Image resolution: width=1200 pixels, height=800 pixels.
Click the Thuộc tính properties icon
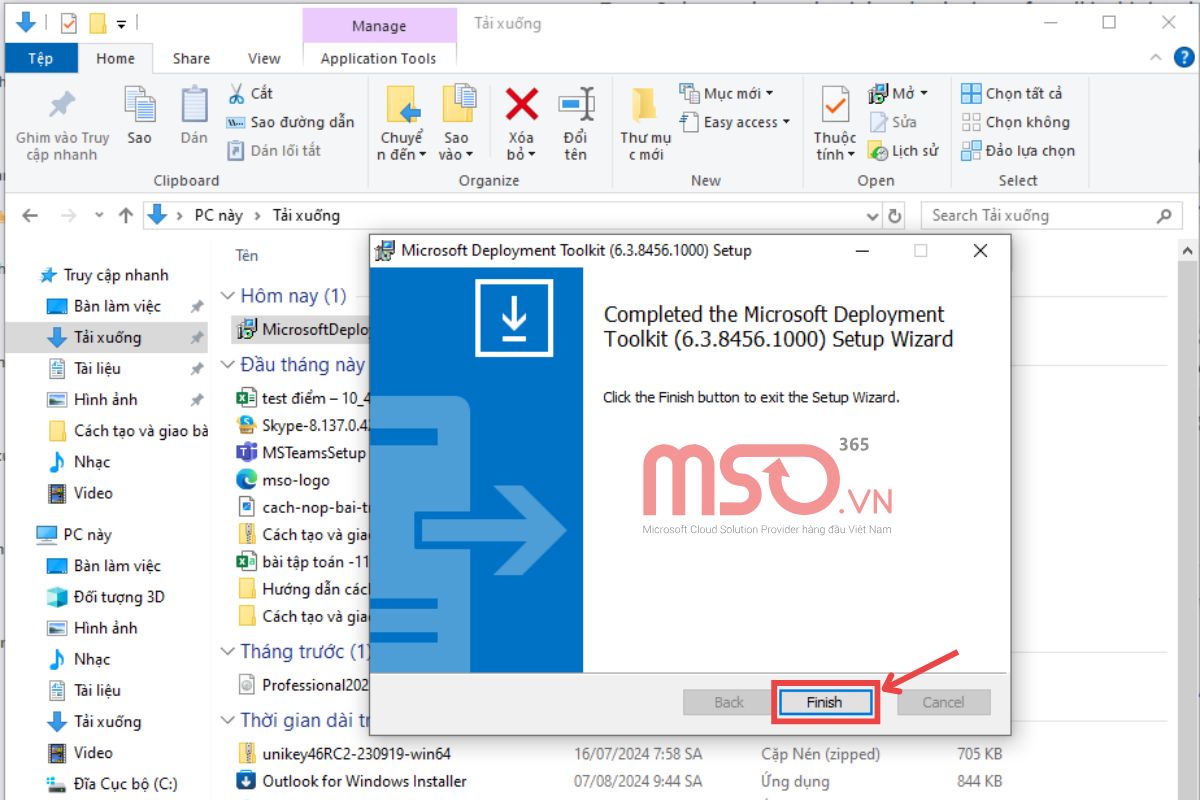(834, 123)
